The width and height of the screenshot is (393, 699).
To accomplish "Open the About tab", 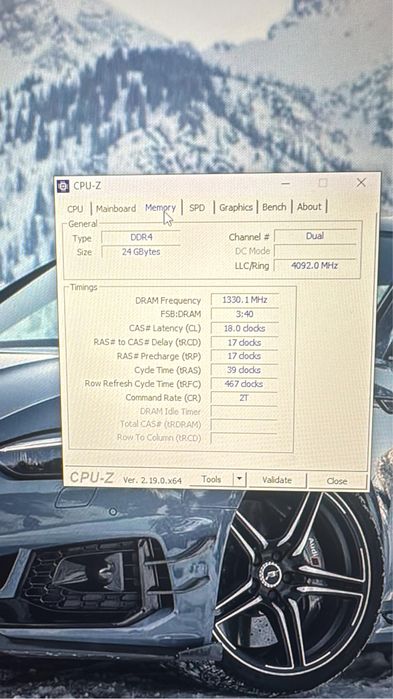I will point(309,206).
